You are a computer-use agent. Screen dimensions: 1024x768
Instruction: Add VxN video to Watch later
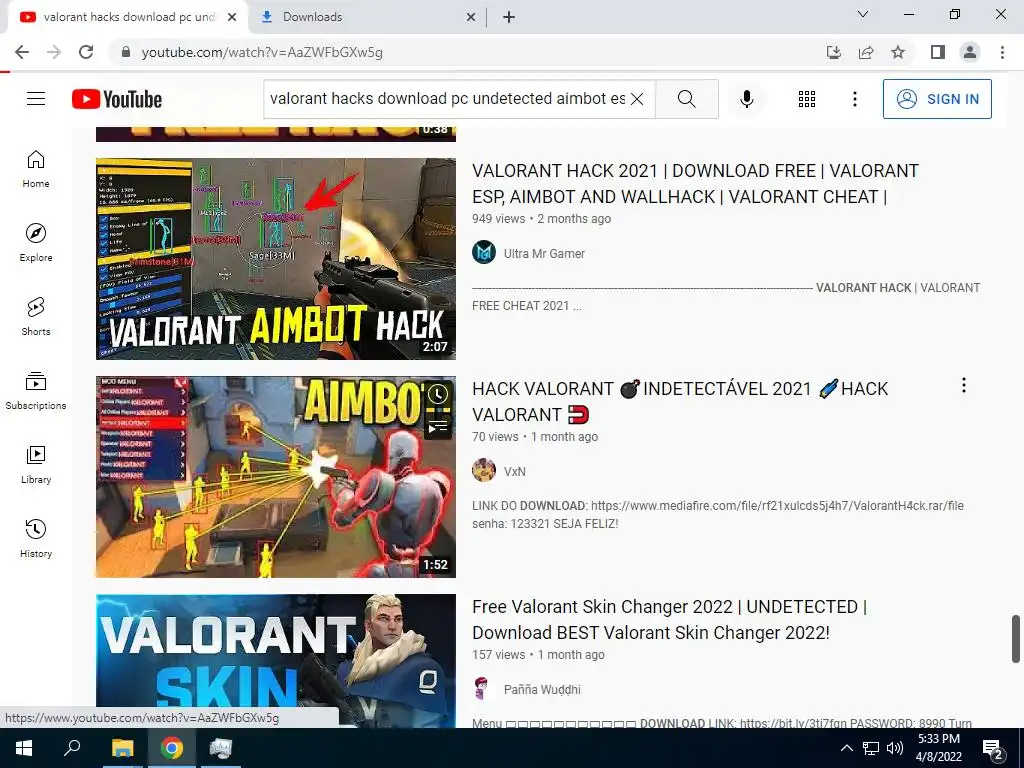pyautogui.click(x=438, y=394)
